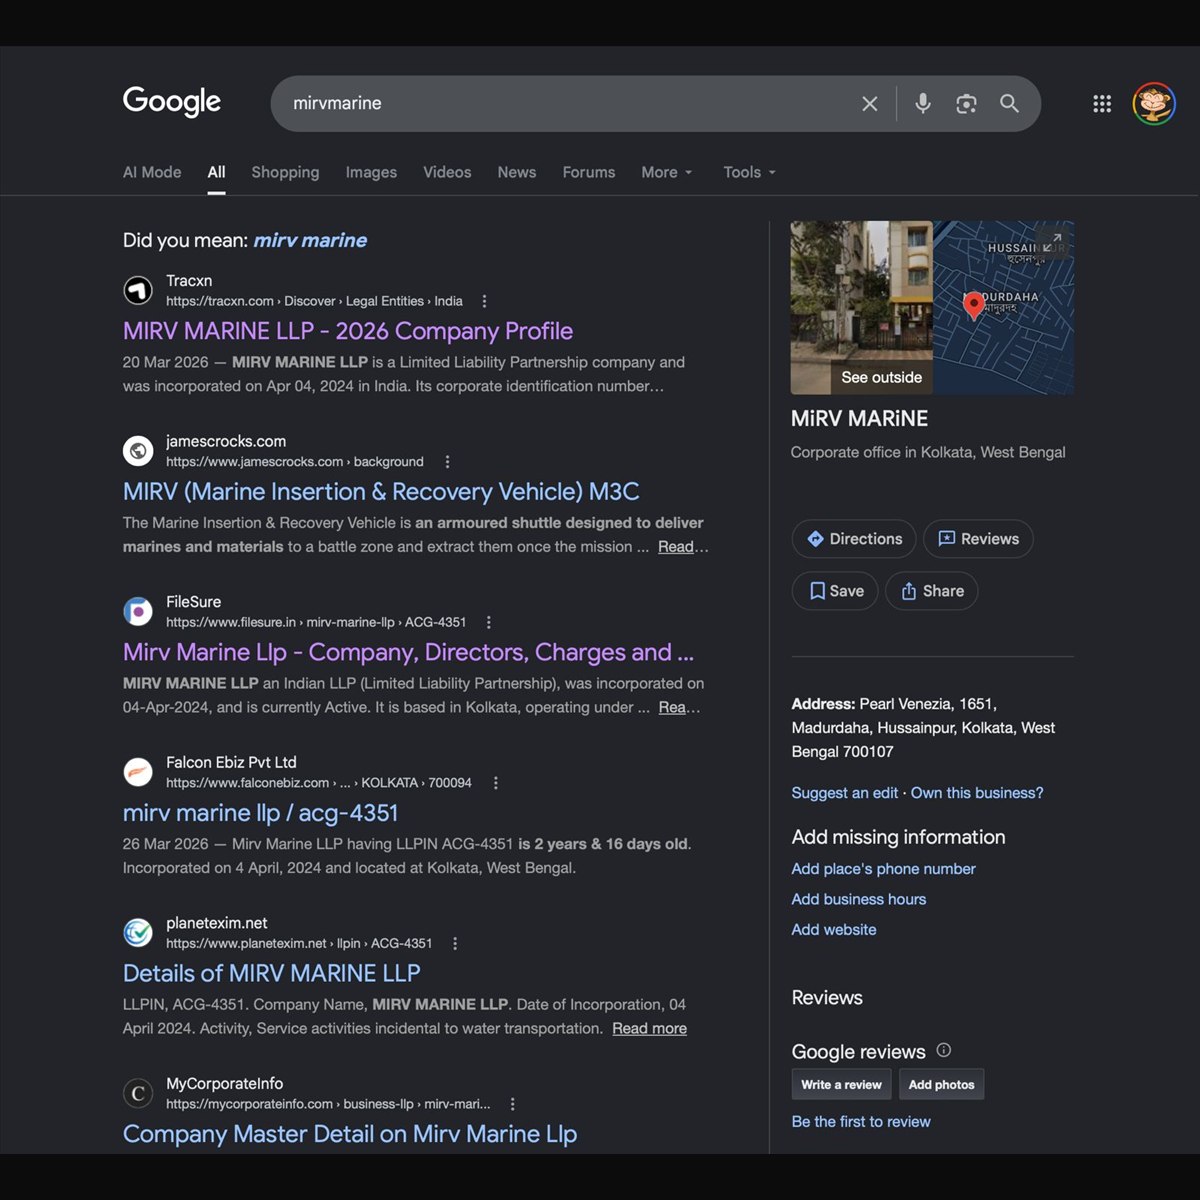Clear the search box with X icon

coord(870,104)
